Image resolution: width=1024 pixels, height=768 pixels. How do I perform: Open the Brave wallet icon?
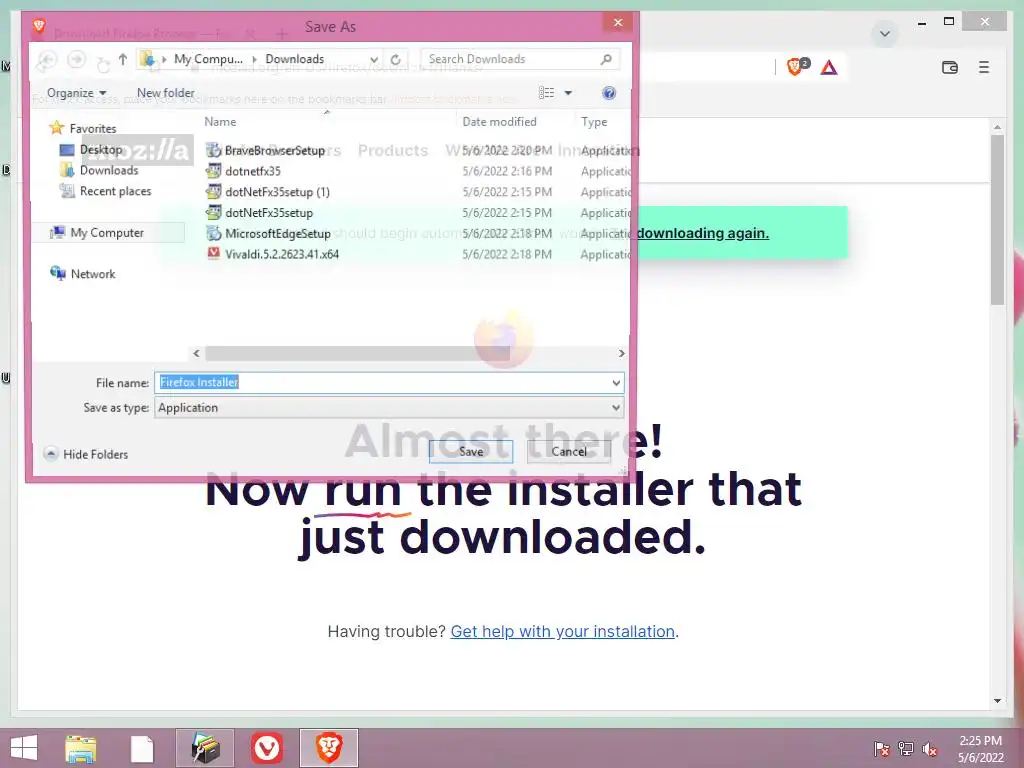pyautogui.click(x=950, y=67)
